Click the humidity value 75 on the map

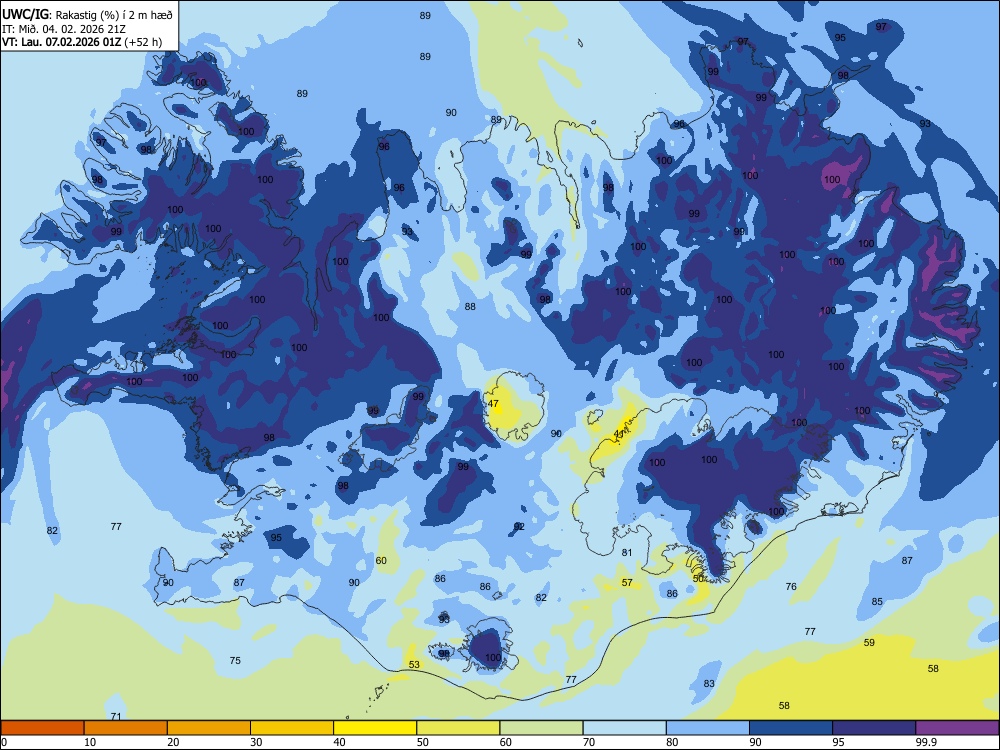pyautogui.click(x=235, y=660)
